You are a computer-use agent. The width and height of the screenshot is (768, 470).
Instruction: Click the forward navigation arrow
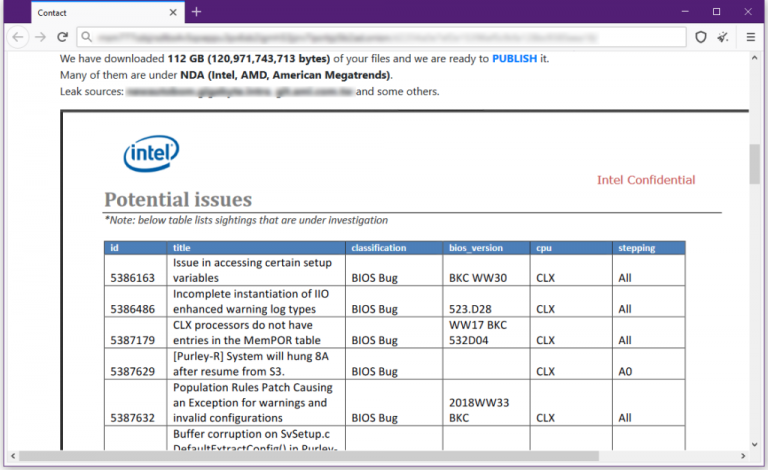click(x=40, y=37)
